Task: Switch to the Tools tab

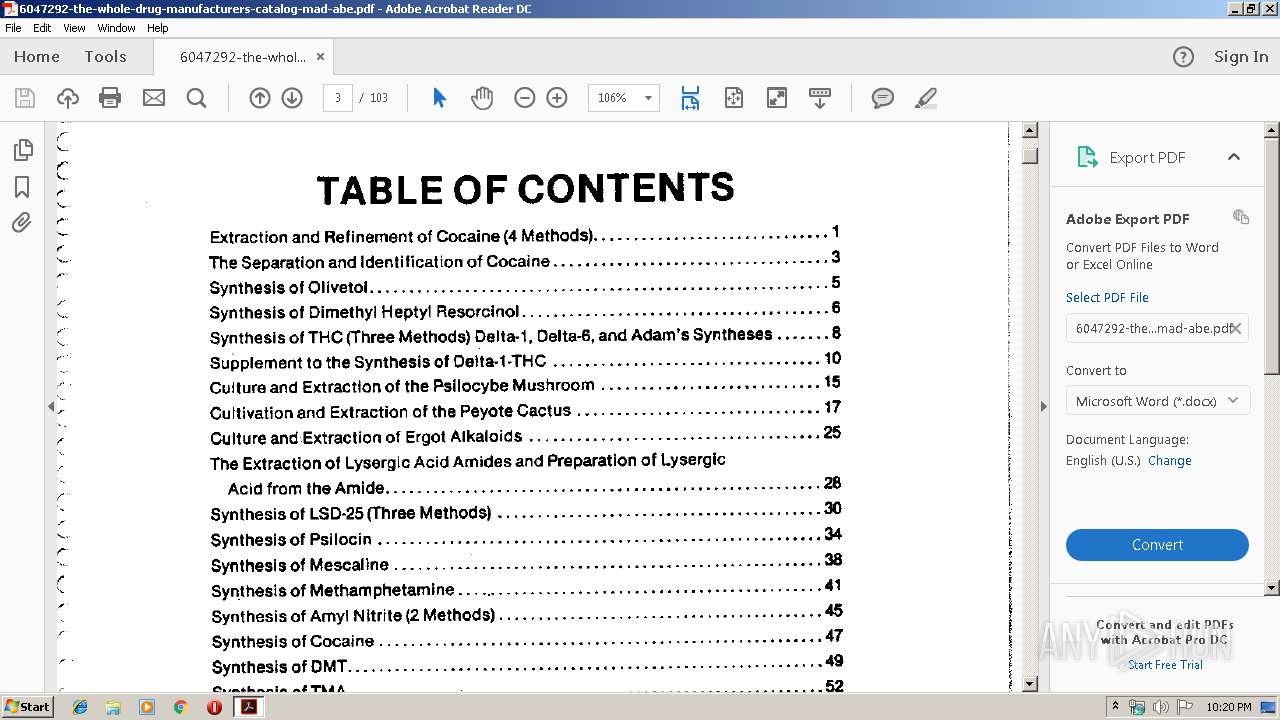Action: point(105,57)
